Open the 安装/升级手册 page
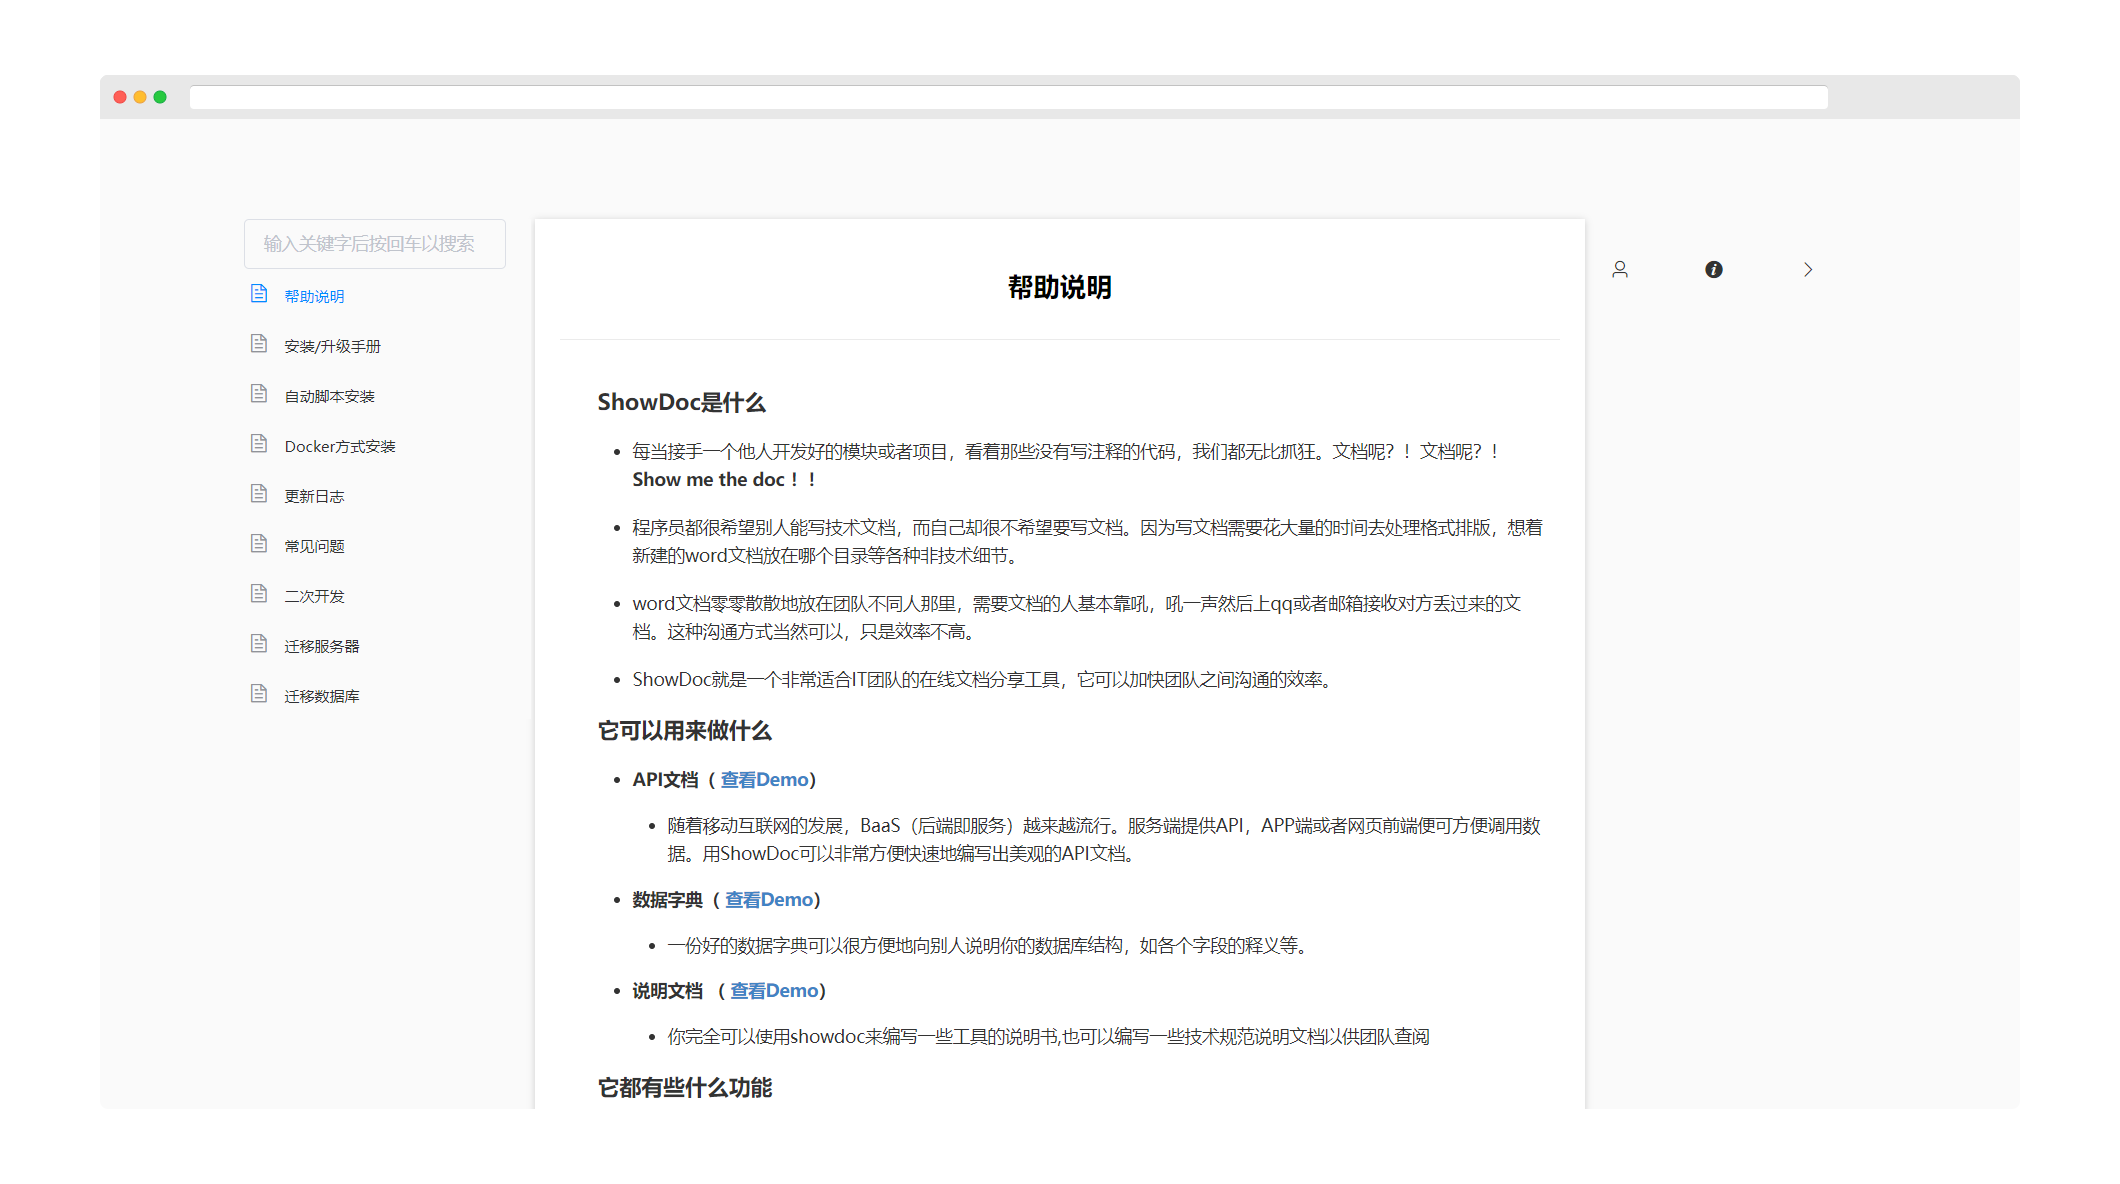 point(332,346)
